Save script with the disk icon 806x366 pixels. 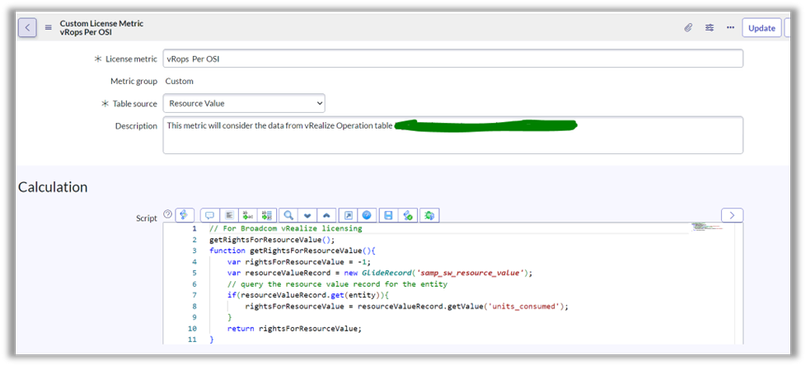[x=389, y=215]
